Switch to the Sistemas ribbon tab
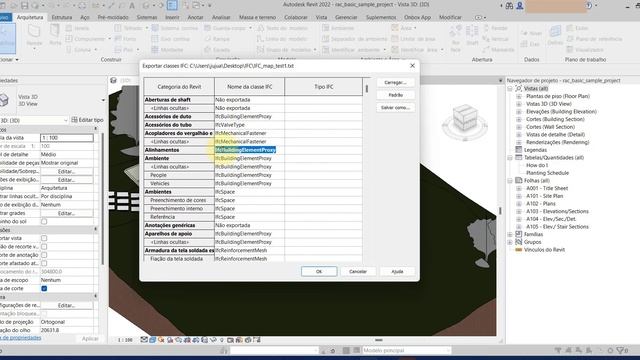This screenshot has width=640, height=360. pyautogui.click(x=147, y=18)
